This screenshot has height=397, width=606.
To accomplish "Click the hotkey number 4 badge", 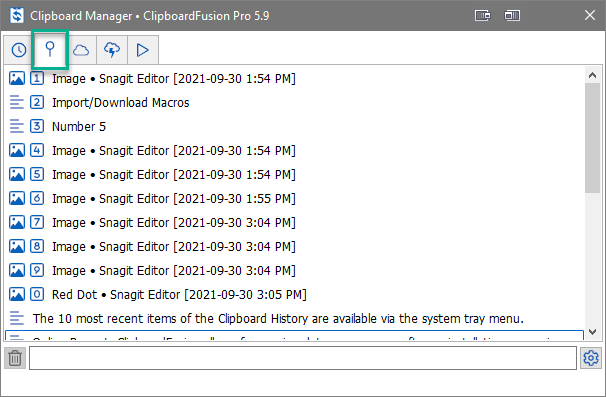I will 37,150.
